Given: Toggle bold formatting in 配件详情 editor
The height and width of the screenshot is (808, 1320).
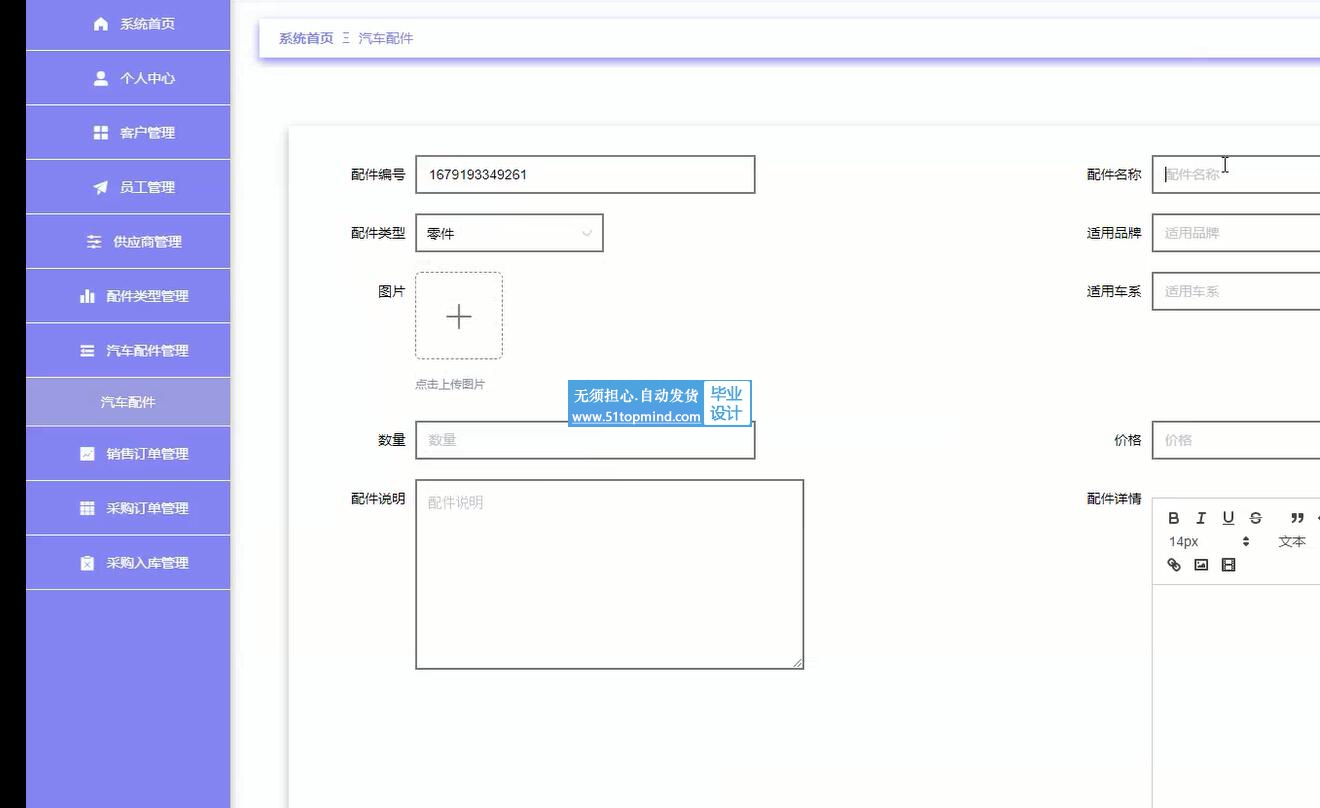Looking at the screenshot, I should pyautogui.click(x=1174, y=518).
